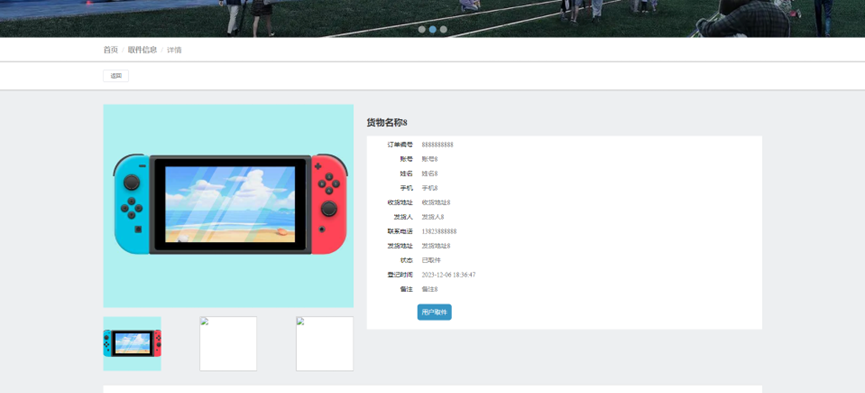Click the large Switch console product image
The width and height of the screenshot is (865, 393).
[x=228, y=206]
